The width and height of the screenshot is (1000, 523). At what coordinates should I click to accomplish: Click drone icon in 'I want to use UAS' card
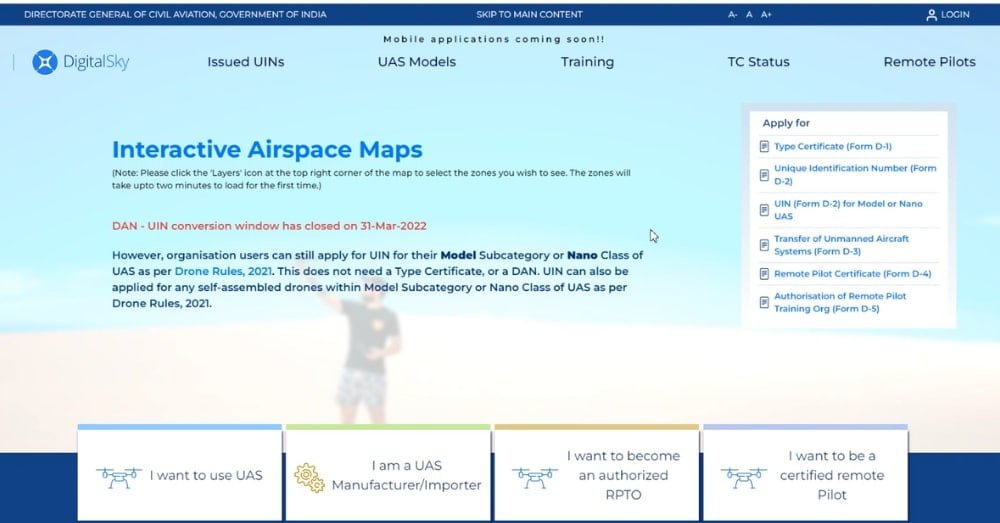(x=119, y=477)
